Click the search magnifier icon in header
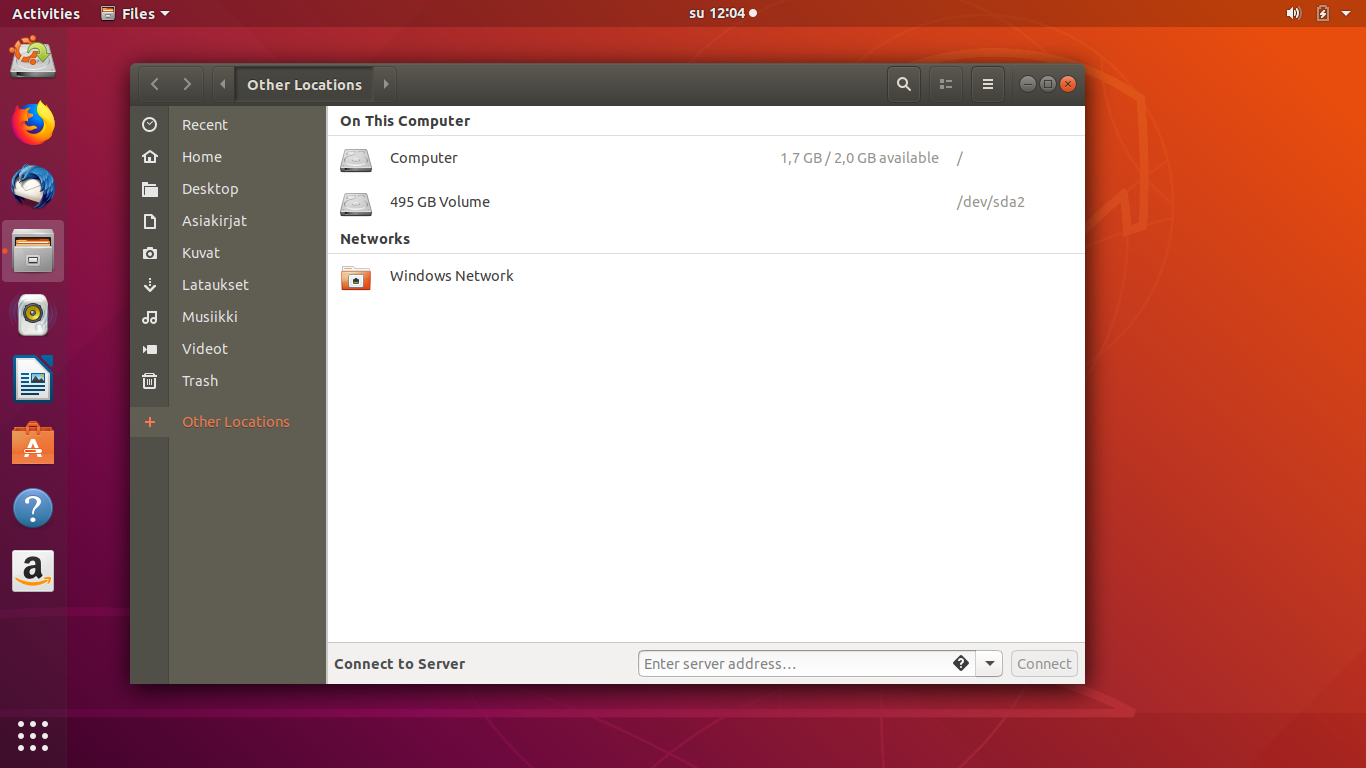 903,85
